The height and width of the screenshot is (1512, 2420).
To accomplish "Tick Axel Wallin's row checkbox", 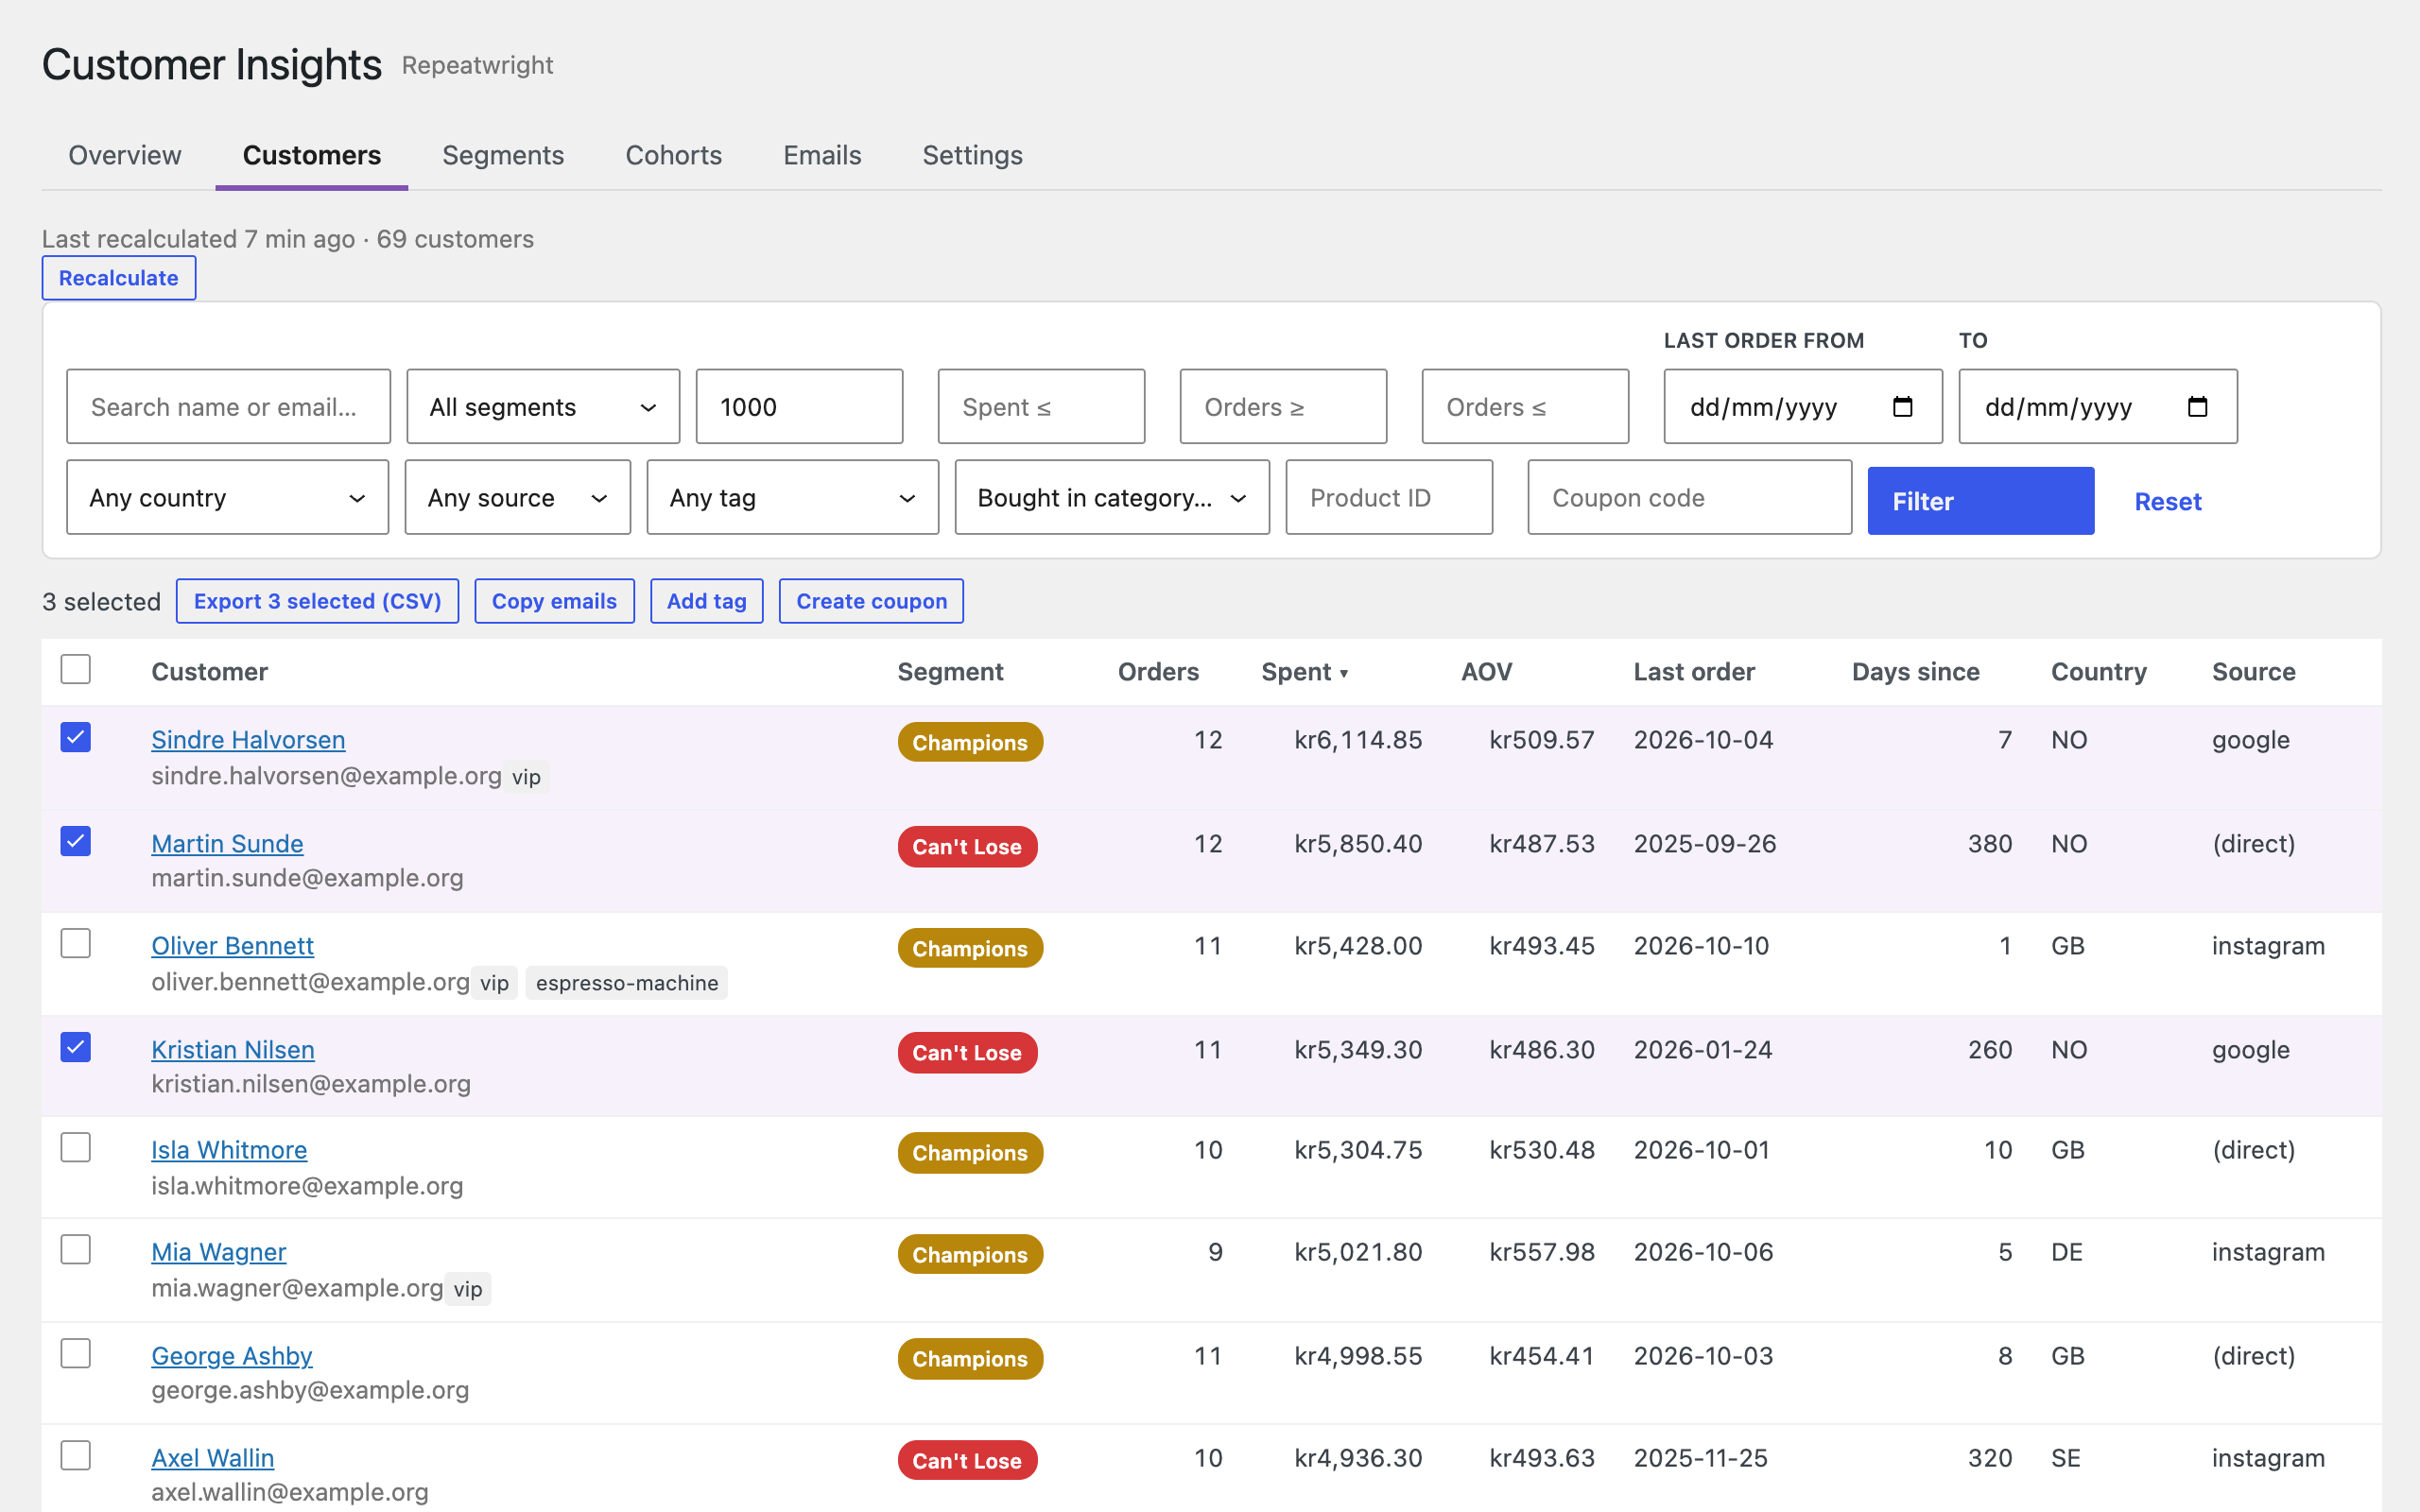I will [76, 1455].
